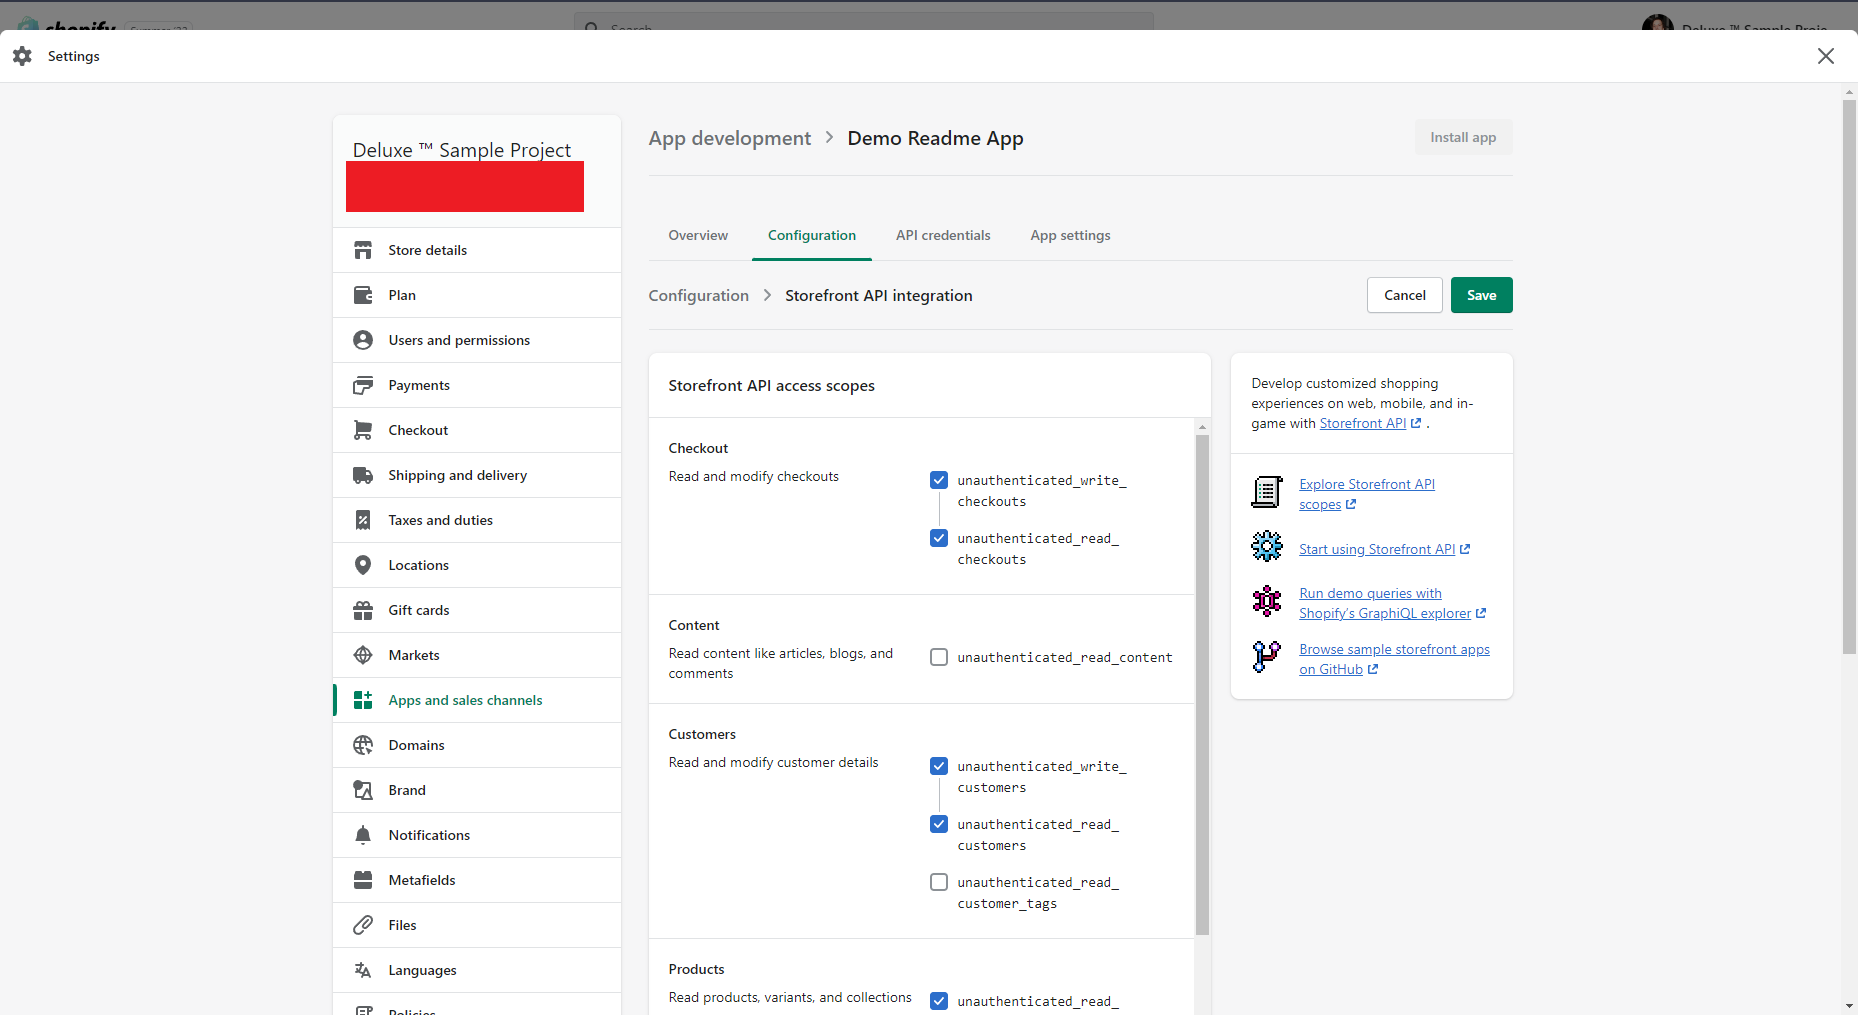The width and height of the screenshot is (1858, 1015).
Task: Enable unauthenticated_read_content scope
Action: pyautogui.click(x=939, y=657)
